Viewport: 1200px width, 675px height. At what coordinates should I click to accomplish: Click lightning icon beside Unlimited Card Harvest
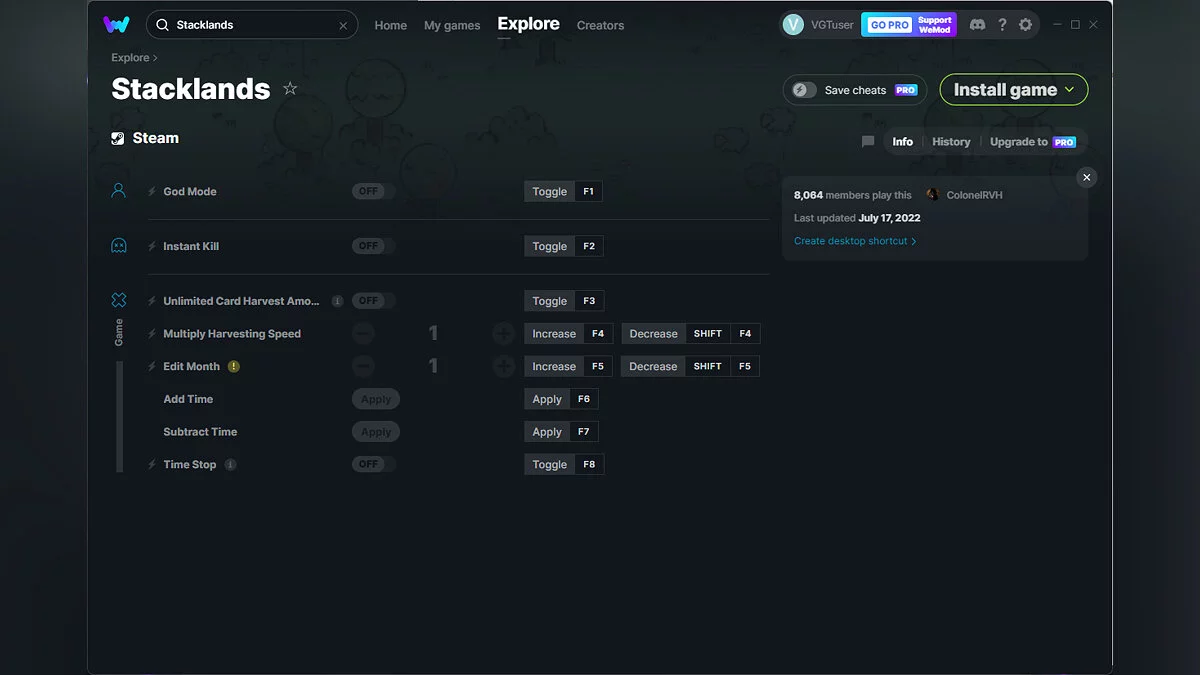click(152, 301)
